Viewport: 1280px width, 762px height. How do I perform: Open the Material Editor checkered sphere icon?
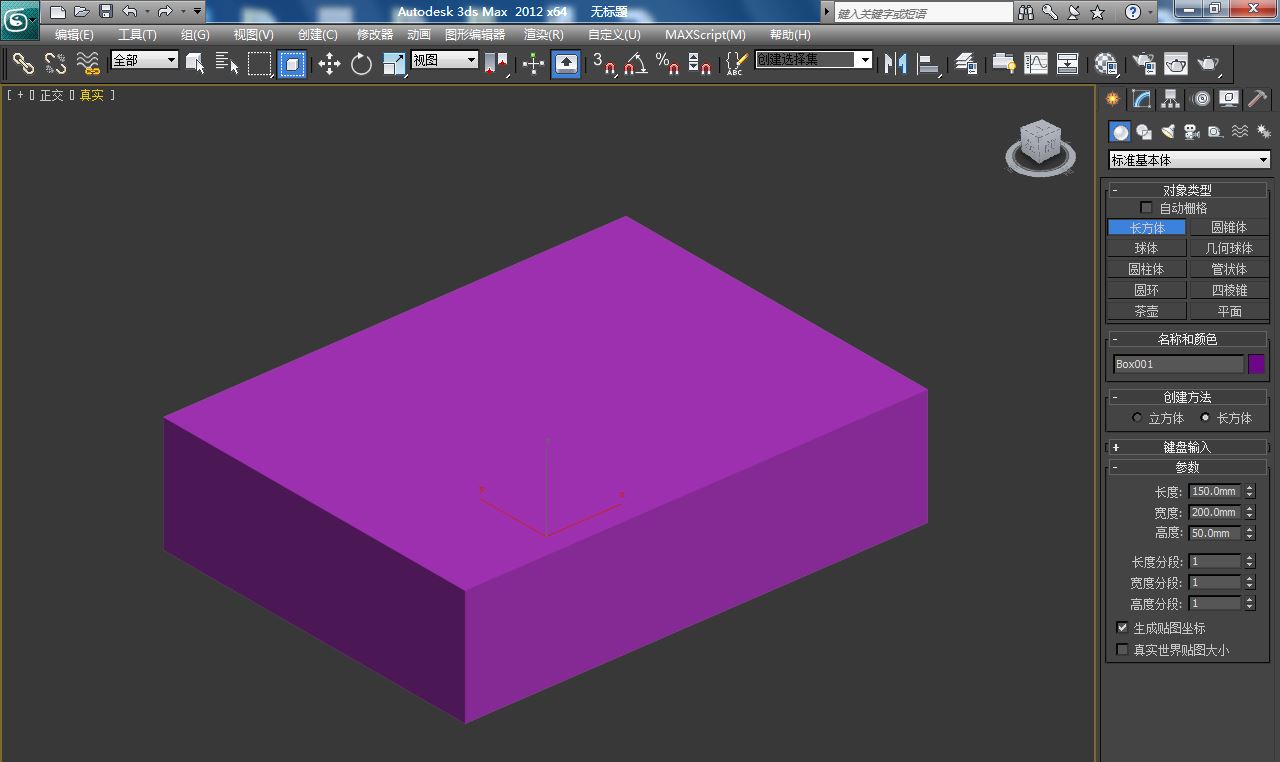tap(1105, 64)
